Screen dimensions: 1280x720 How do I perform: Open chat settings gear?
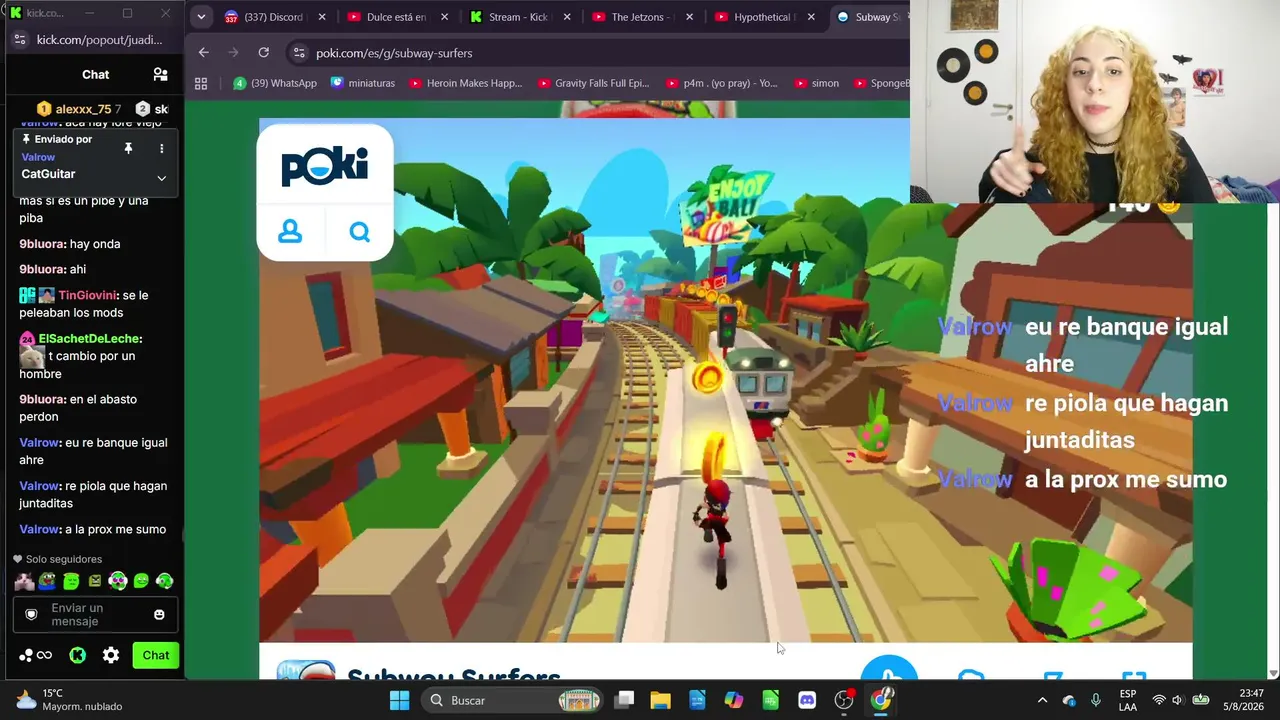click(x=111, y=655)
